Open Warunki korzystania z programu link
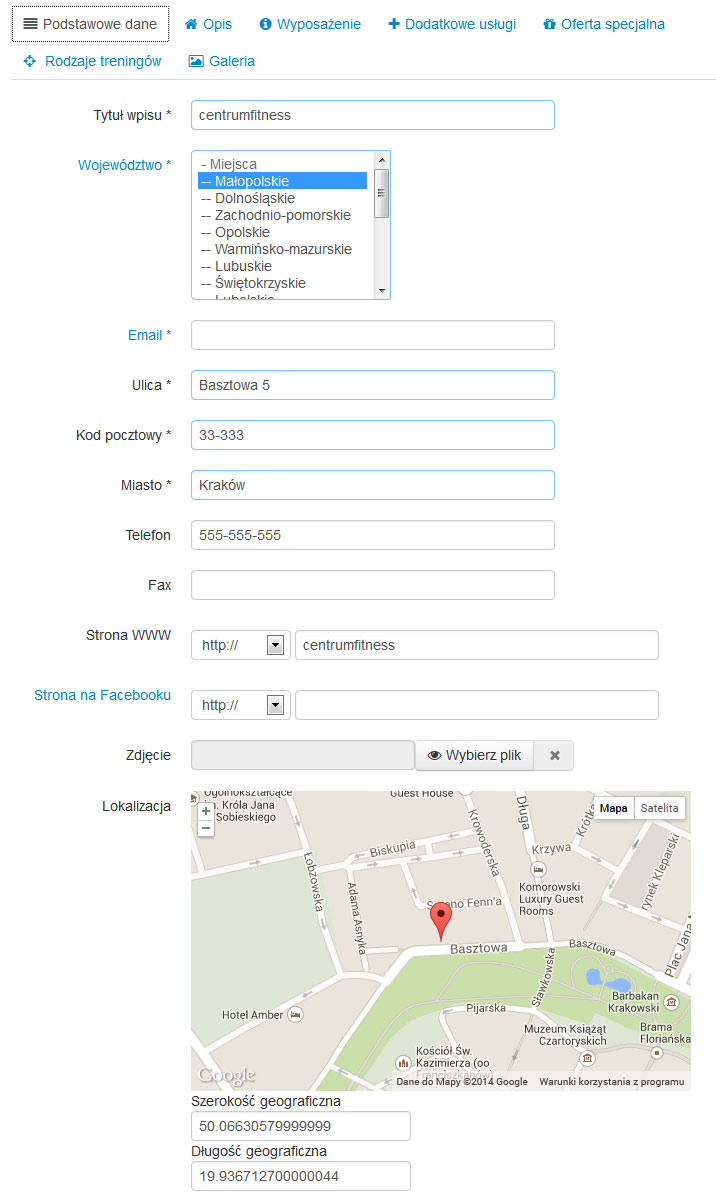This screenshot has width=716, height=1198. click(611, 1082)
